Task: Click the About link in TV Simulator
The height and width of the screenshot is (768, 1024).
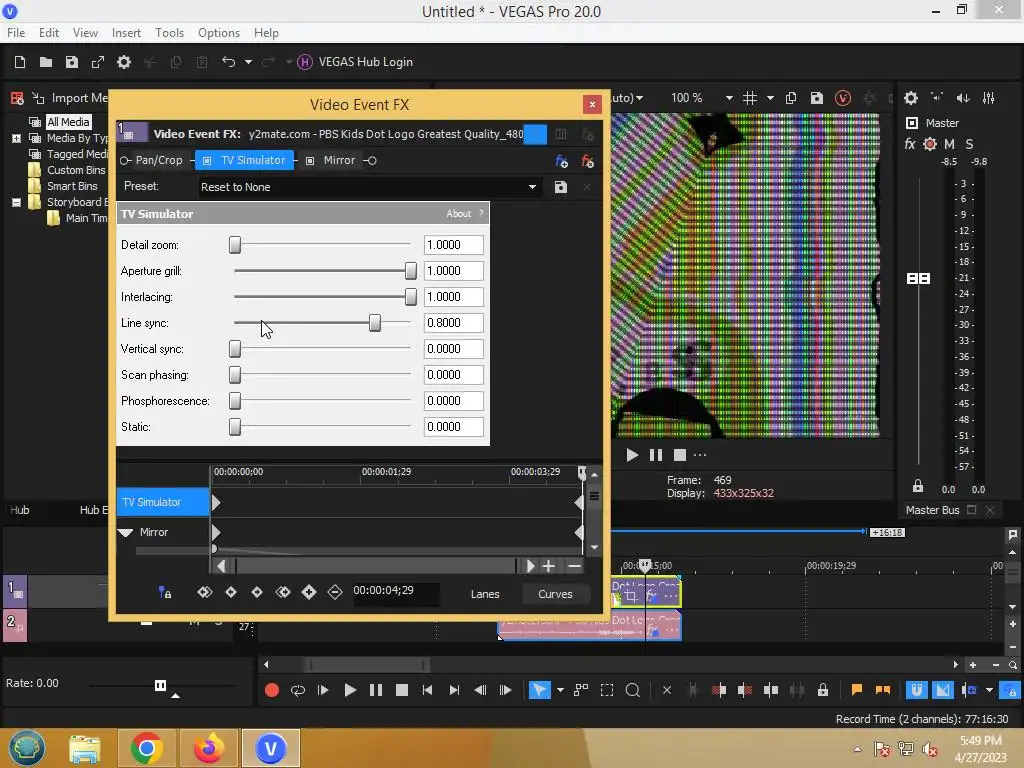Action: [458, 214]
